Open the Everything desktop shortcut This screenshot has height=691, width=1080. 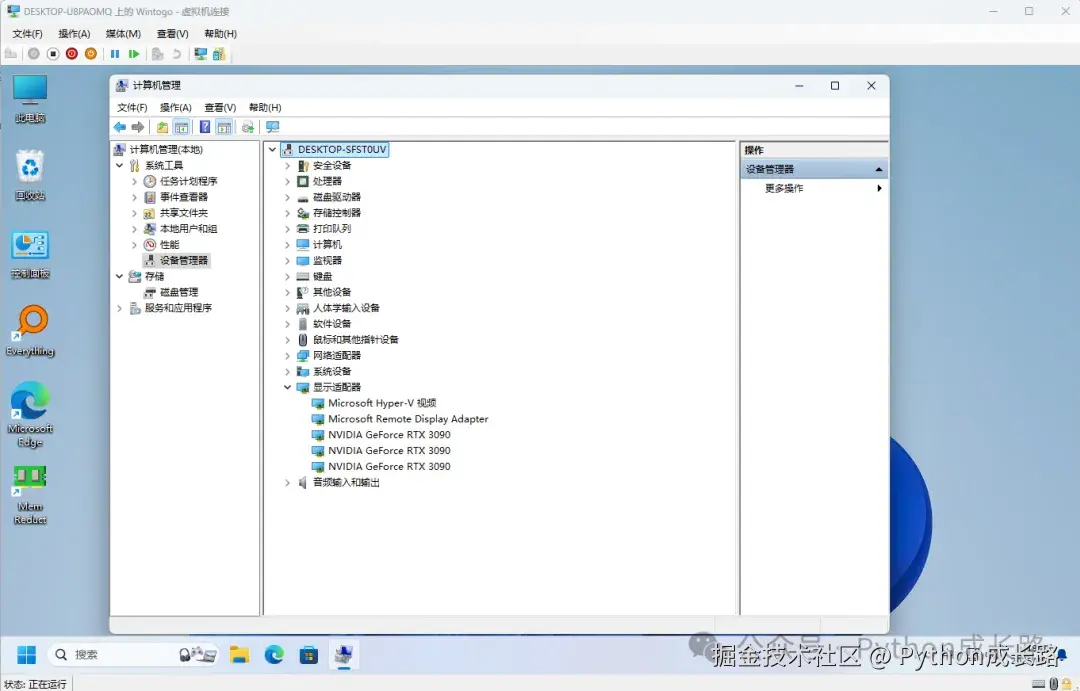(30, 331)
